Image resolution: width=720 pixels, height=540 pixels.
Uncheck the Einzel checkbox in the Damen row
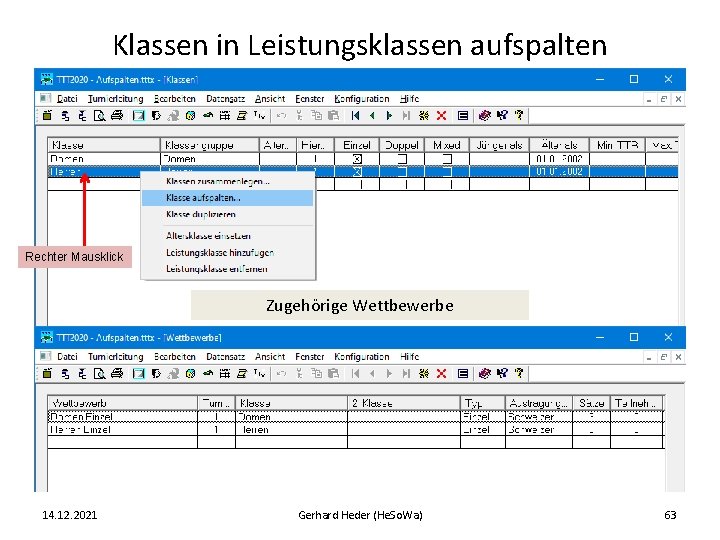click(x=357, y=159)
